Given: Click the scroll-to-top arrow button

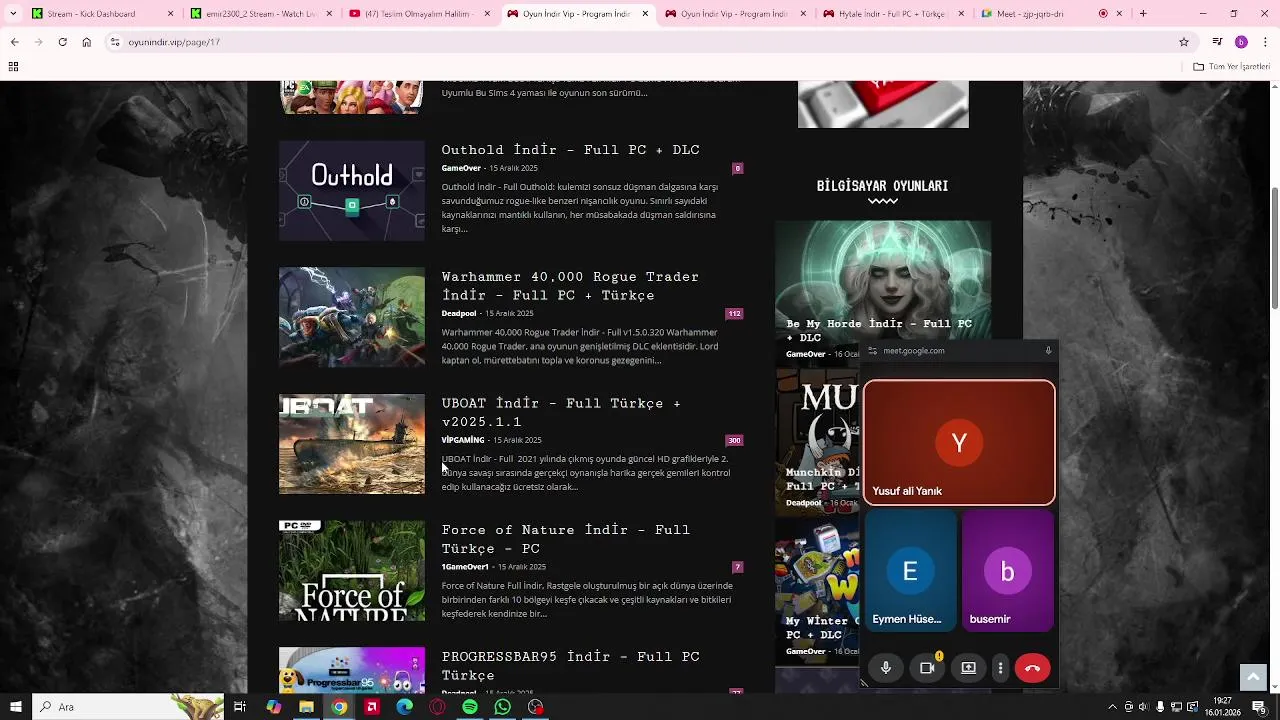Looking at the screenshot, I should point(1253,677).
